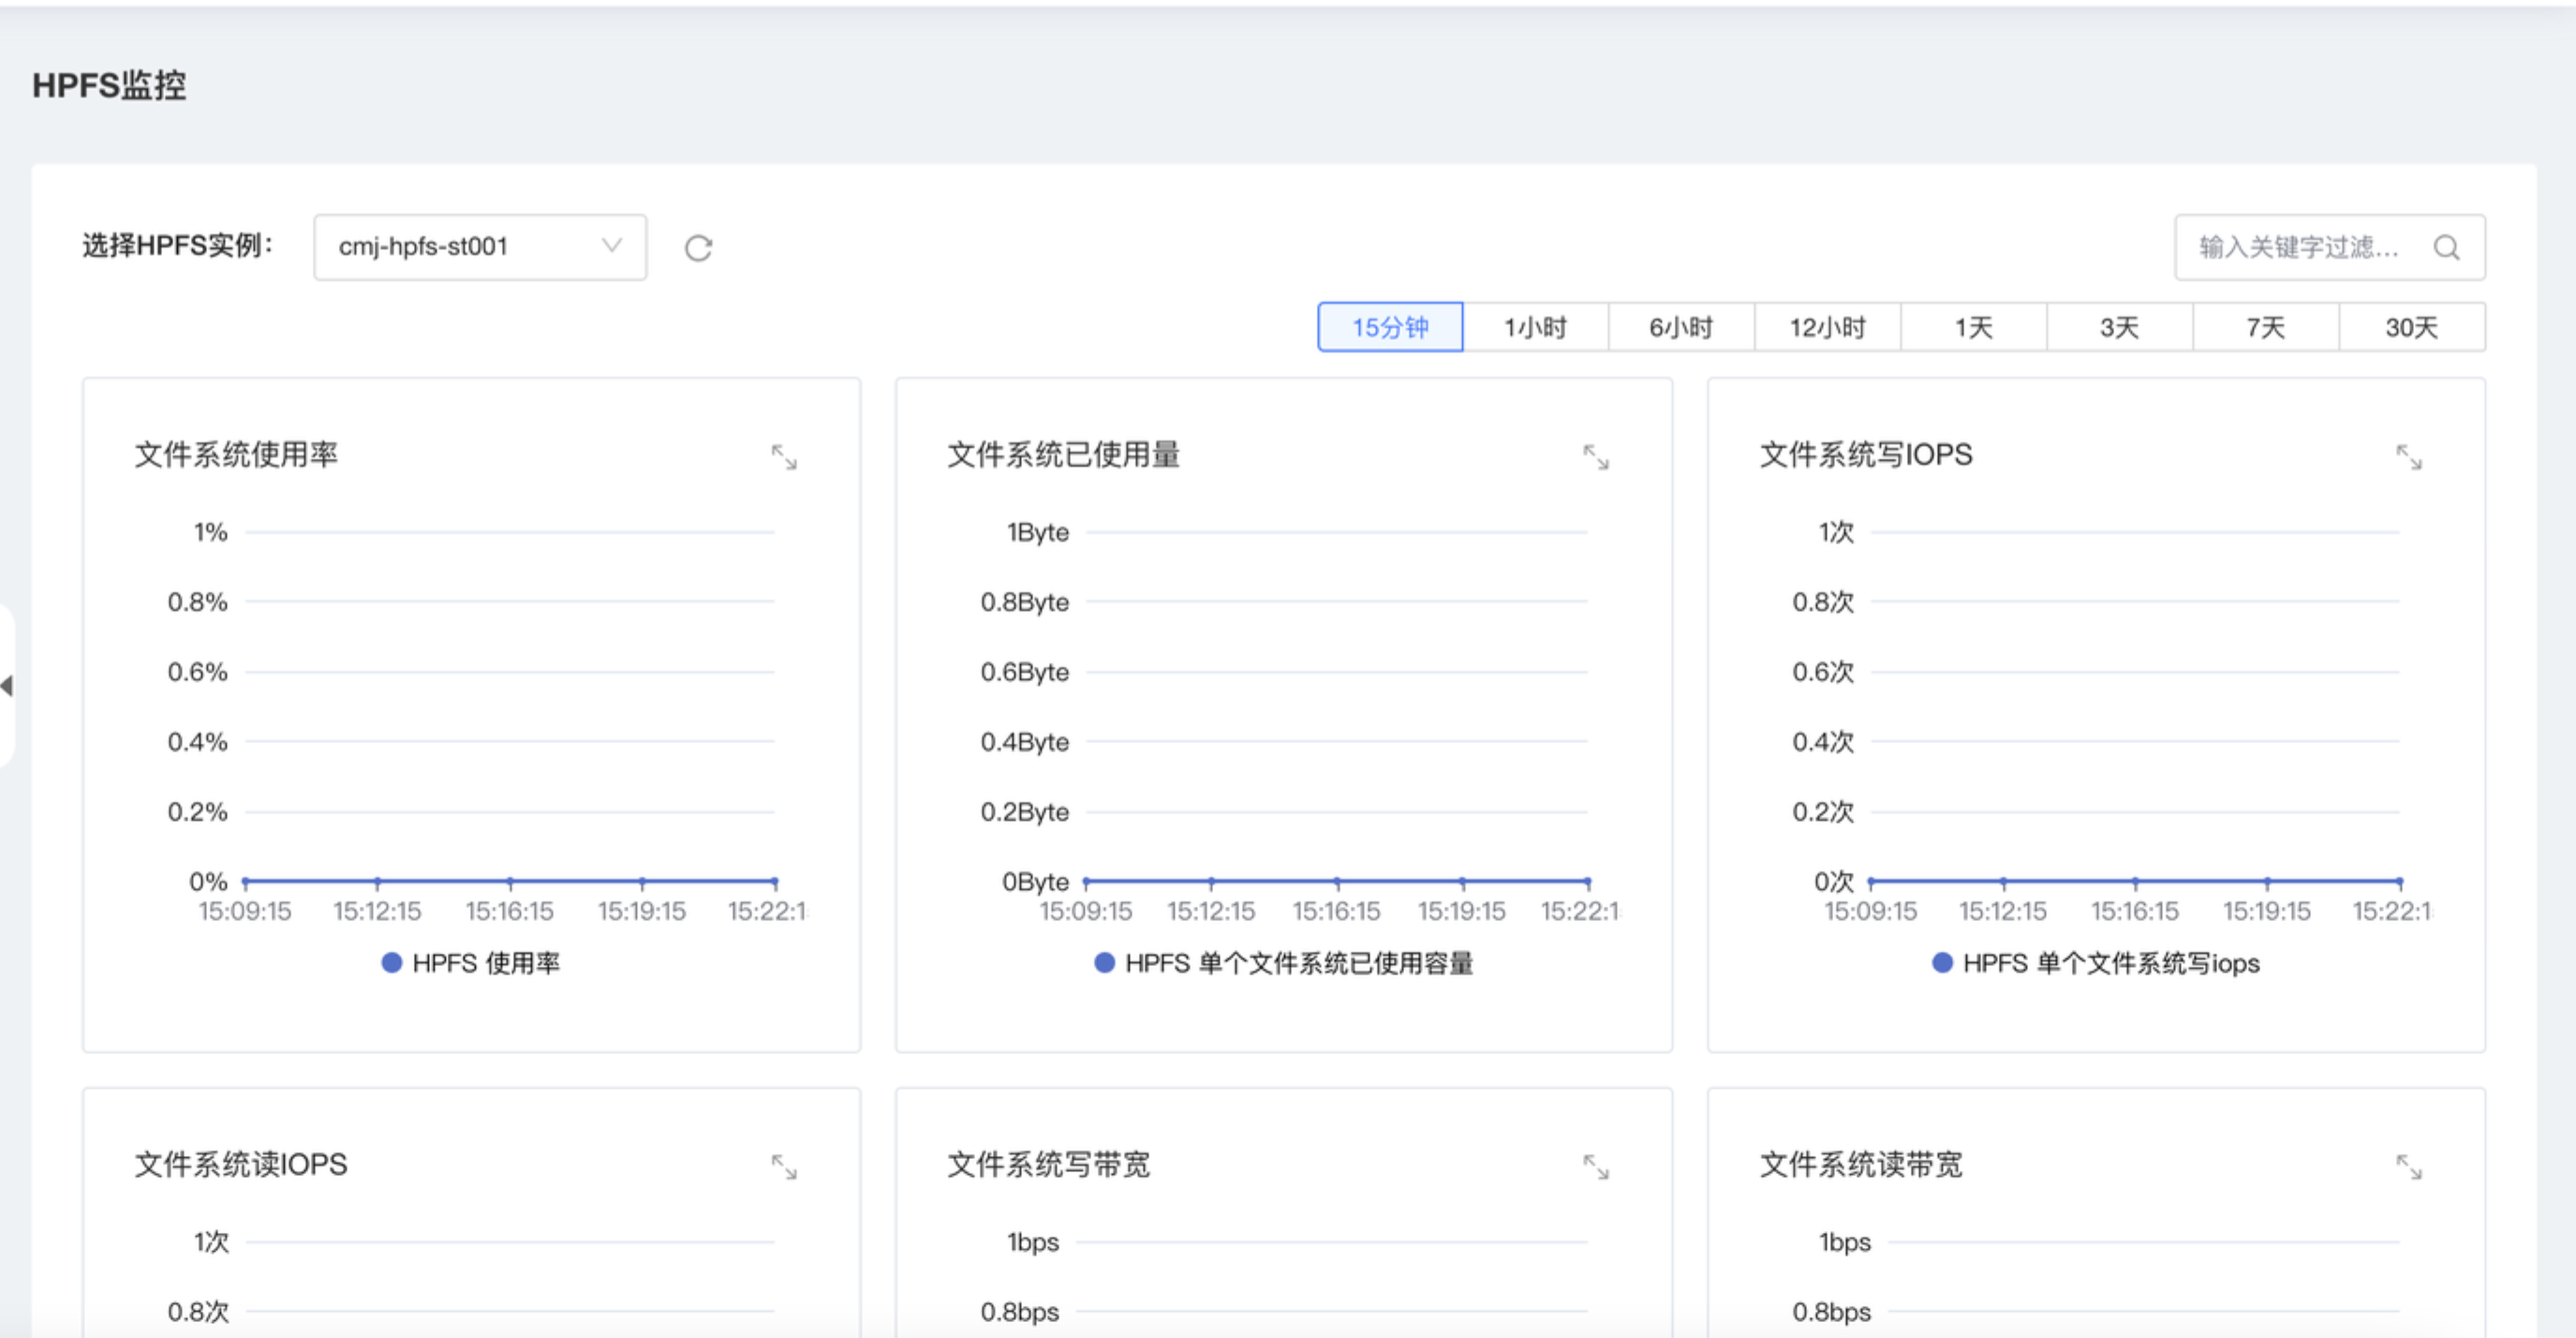Click the 15:09:15 data point in 文件系统使用率 chart
Viewport: 2576px width, 1338px height.
pos(245,881)
